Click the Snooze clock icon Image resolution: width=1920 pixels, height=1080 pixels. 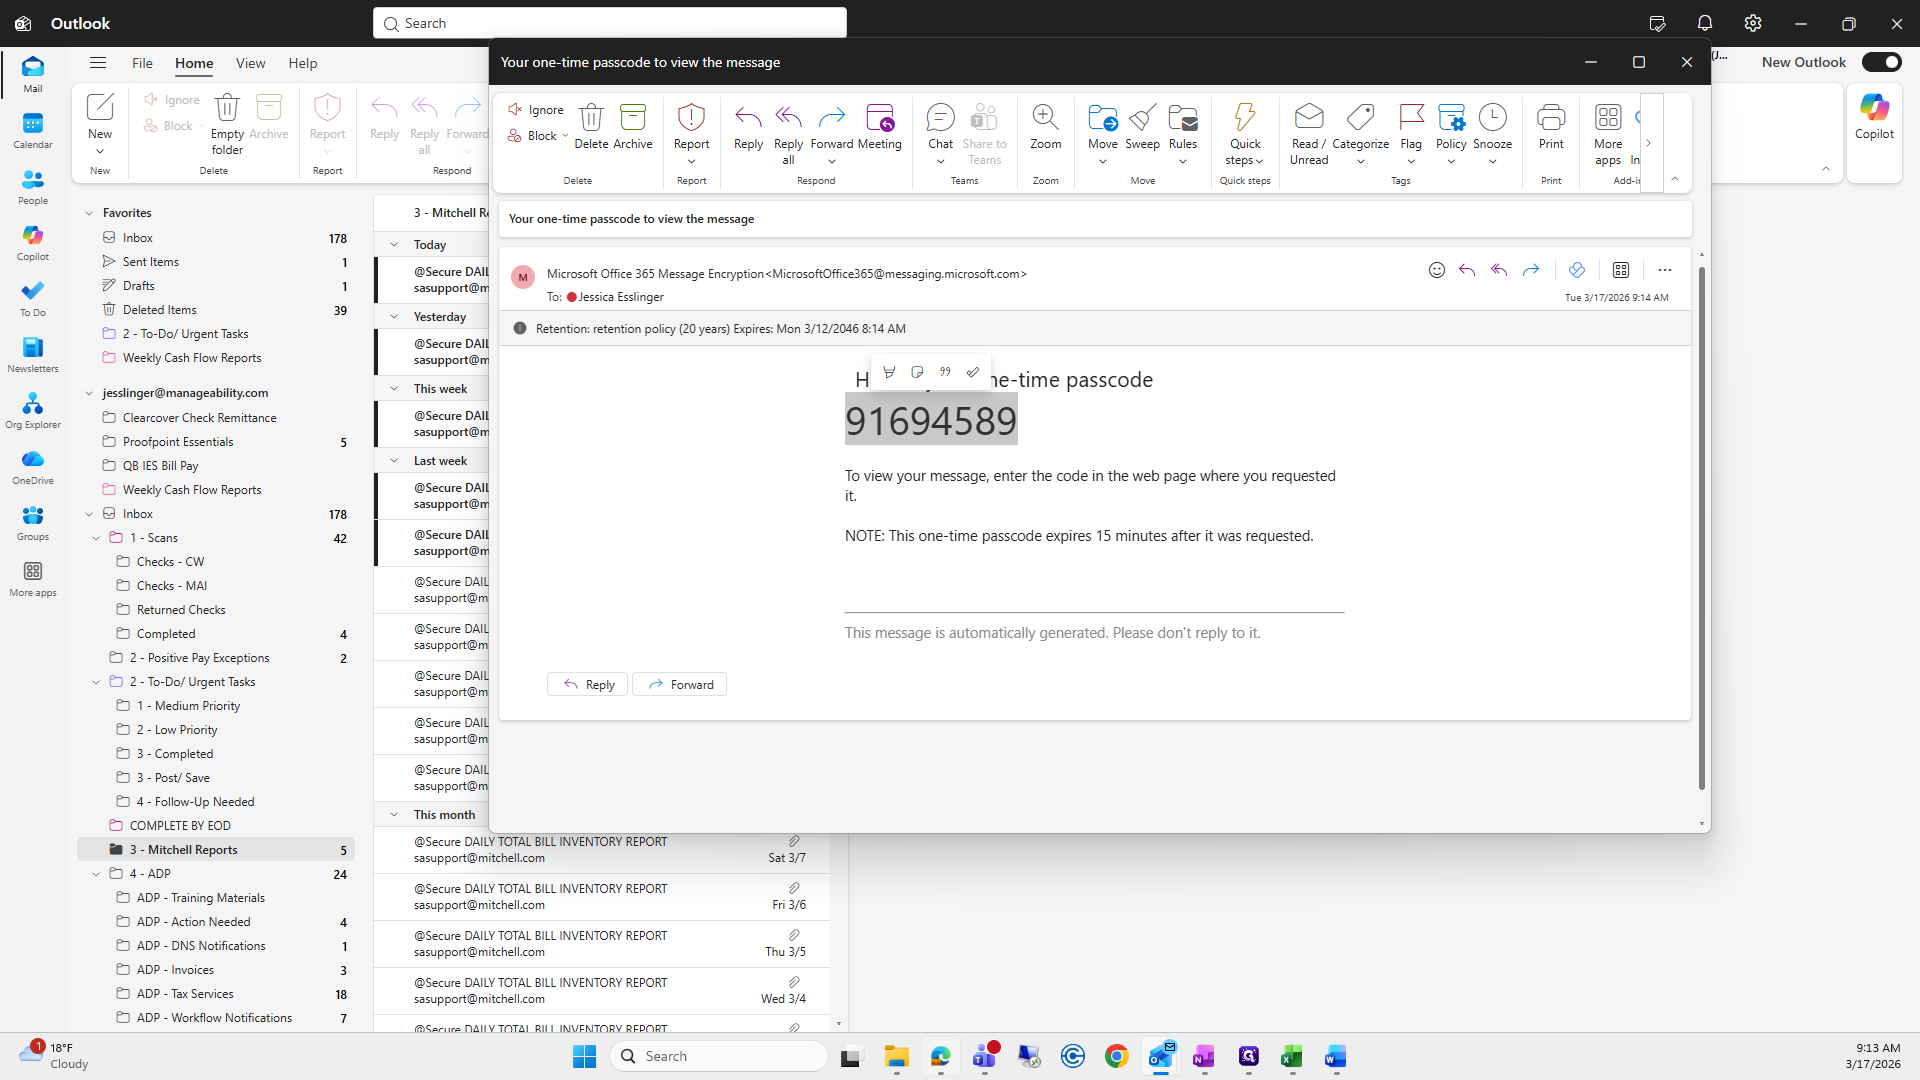(x=1492, y=118)
